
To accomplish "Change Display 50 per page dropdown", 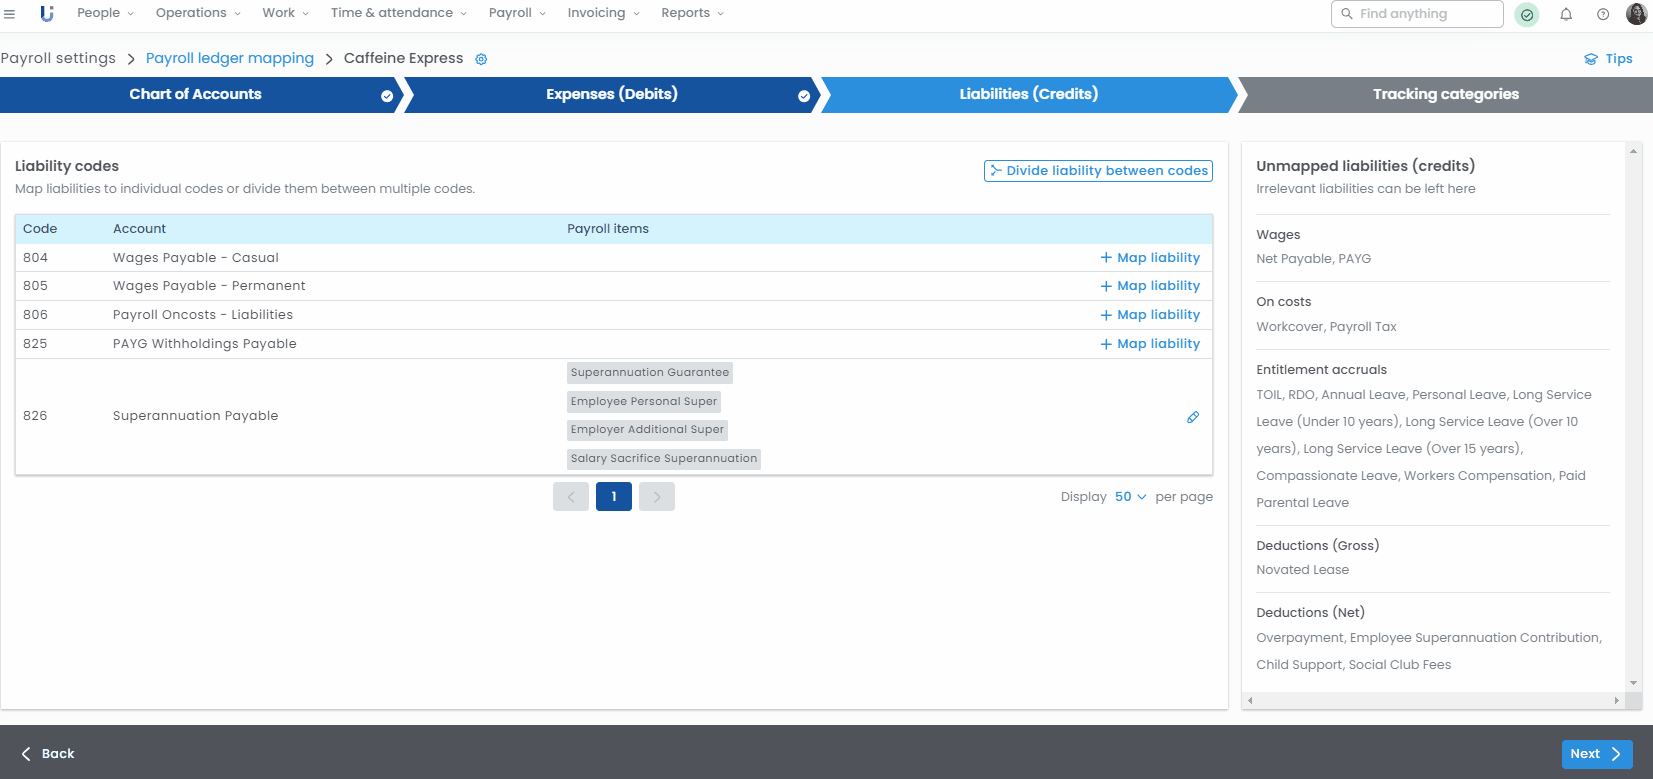I will 1130,497.
